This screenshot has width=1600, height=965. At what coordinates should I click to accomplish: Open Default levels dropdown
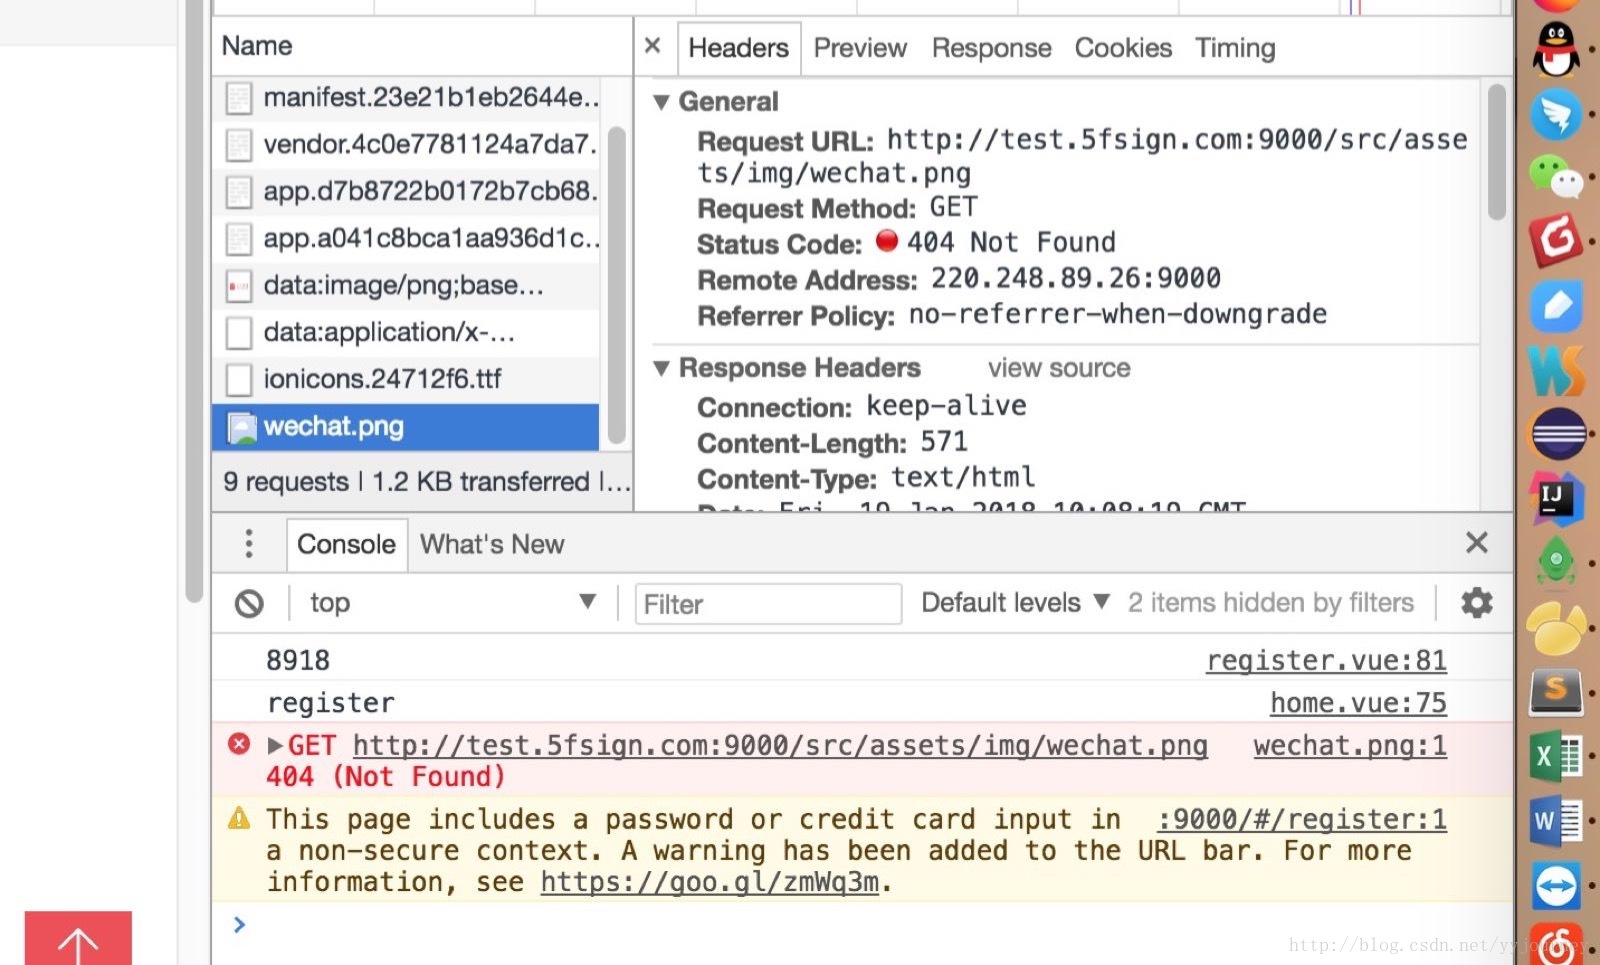click(1015, 602)
